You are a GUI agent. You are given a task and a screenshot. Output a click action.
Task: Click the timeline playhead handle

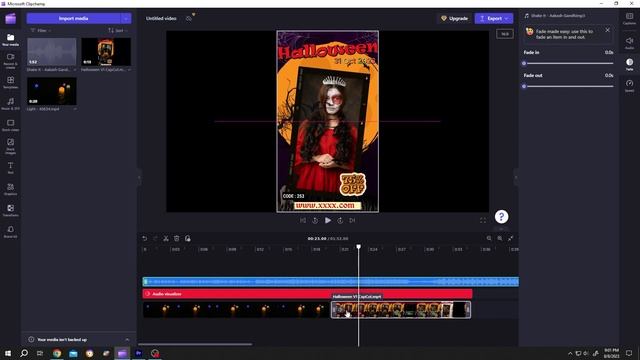[x=358, y=247]
